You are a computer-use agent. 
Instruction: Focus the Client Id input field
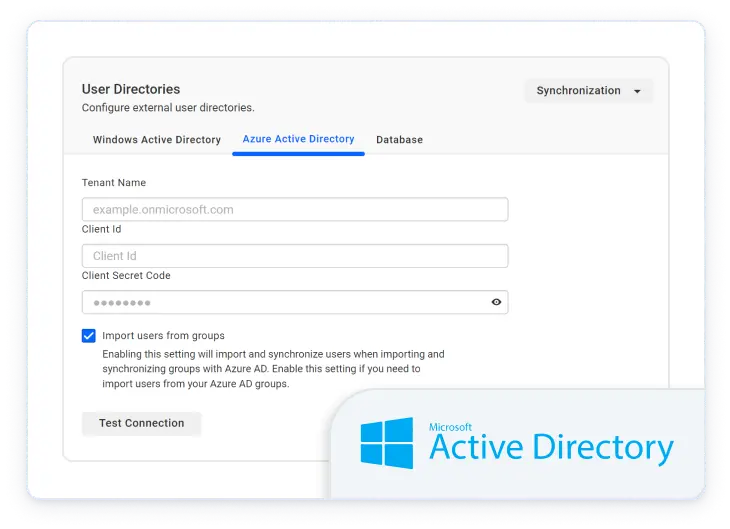pos(295,256)
